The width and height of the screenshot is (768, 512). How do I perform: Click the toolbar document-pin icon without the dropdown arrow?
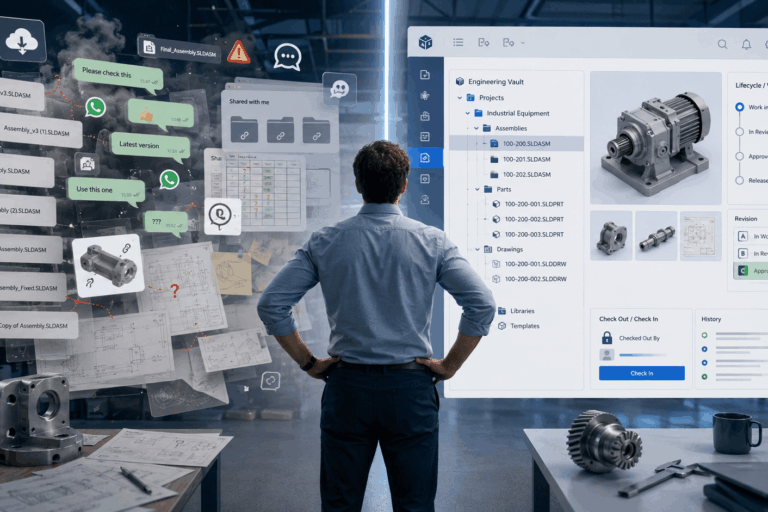483,43
